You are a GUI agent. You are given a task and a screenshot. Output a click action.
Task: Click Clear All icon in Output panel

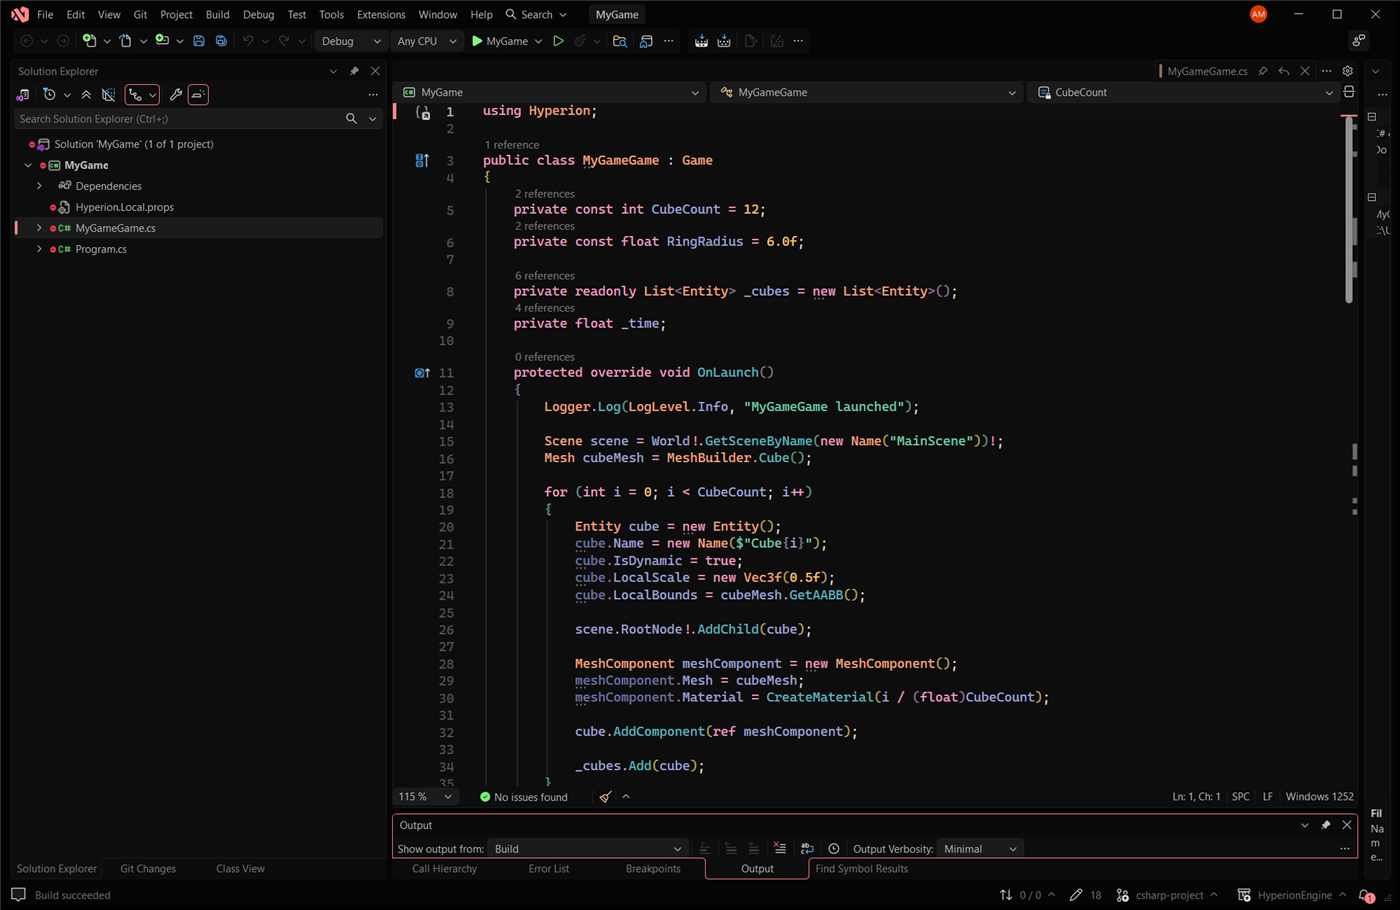tap(779, 848)
